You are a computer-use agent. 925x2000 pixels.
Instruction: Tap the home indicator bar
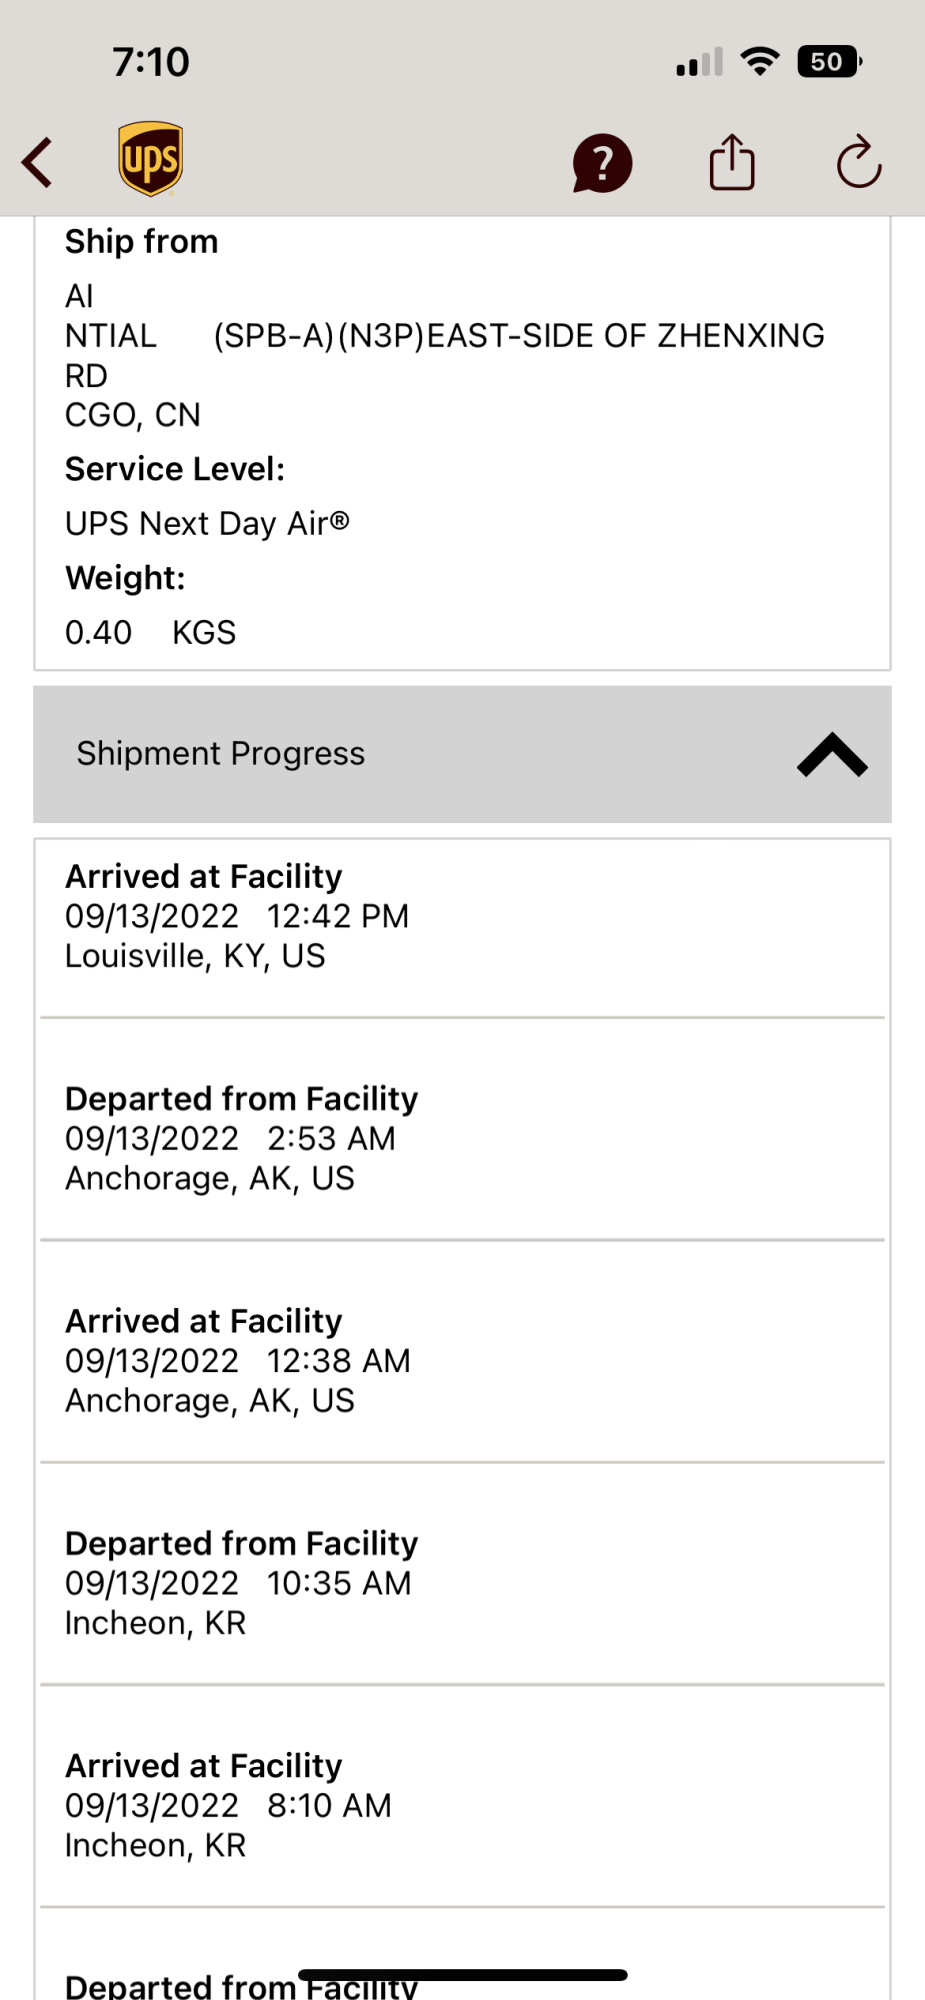462,1975
